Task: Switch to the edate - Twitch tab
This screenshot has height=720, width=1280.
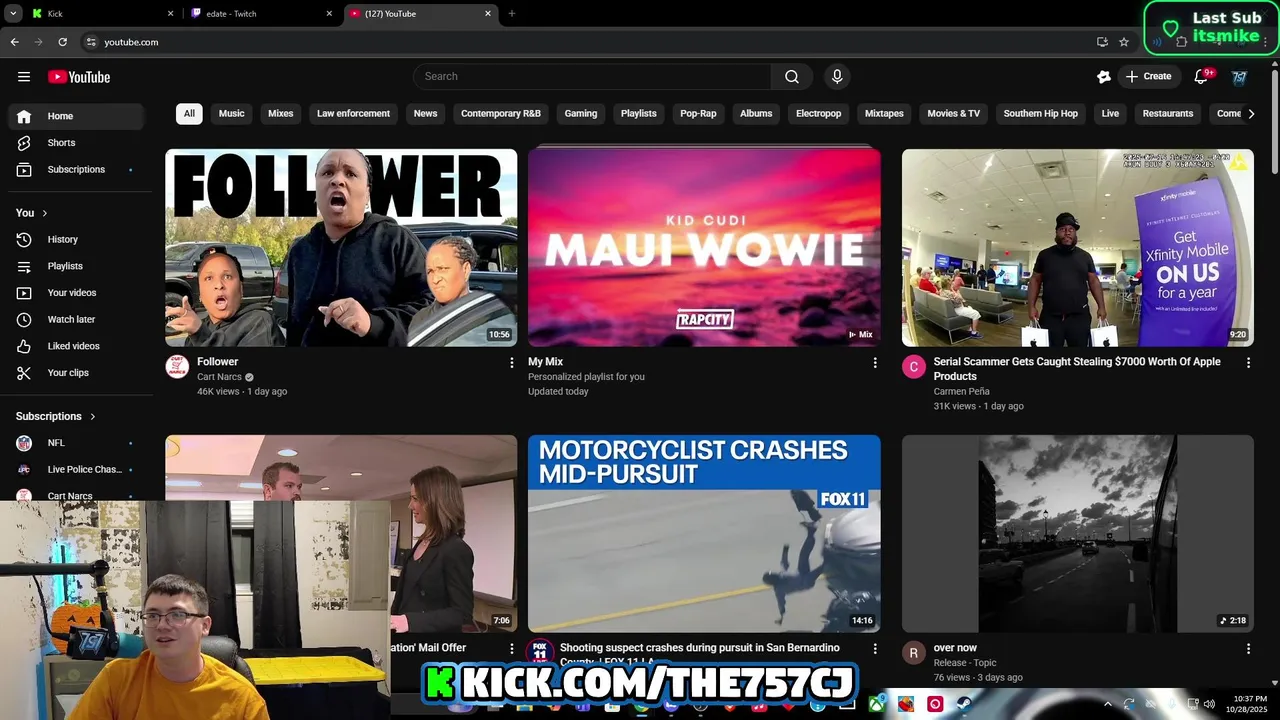Action: point(262,14)
